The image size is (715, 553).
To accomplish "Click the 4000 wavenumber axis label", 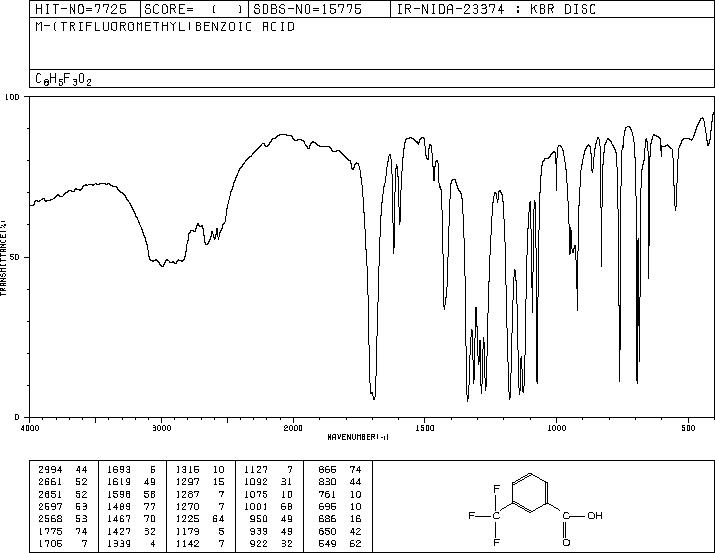I will pyautogui.click(x=30, y=428).
